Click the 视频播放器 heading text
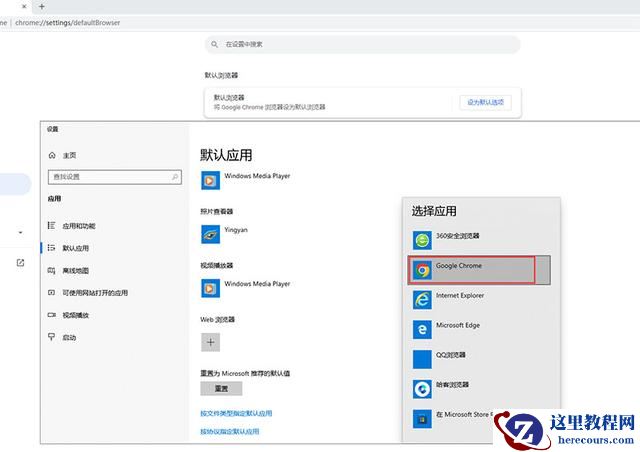The width and height of the screenshot is (640, 452). coord(217,265)
